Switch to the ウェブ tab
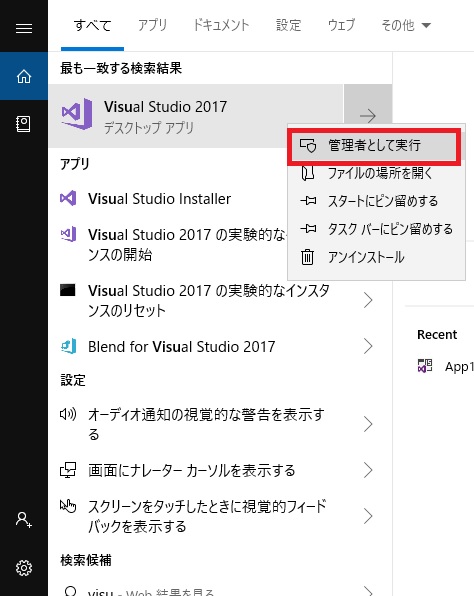The width and height of the screenshot is (474, 596). coord(341,25)
